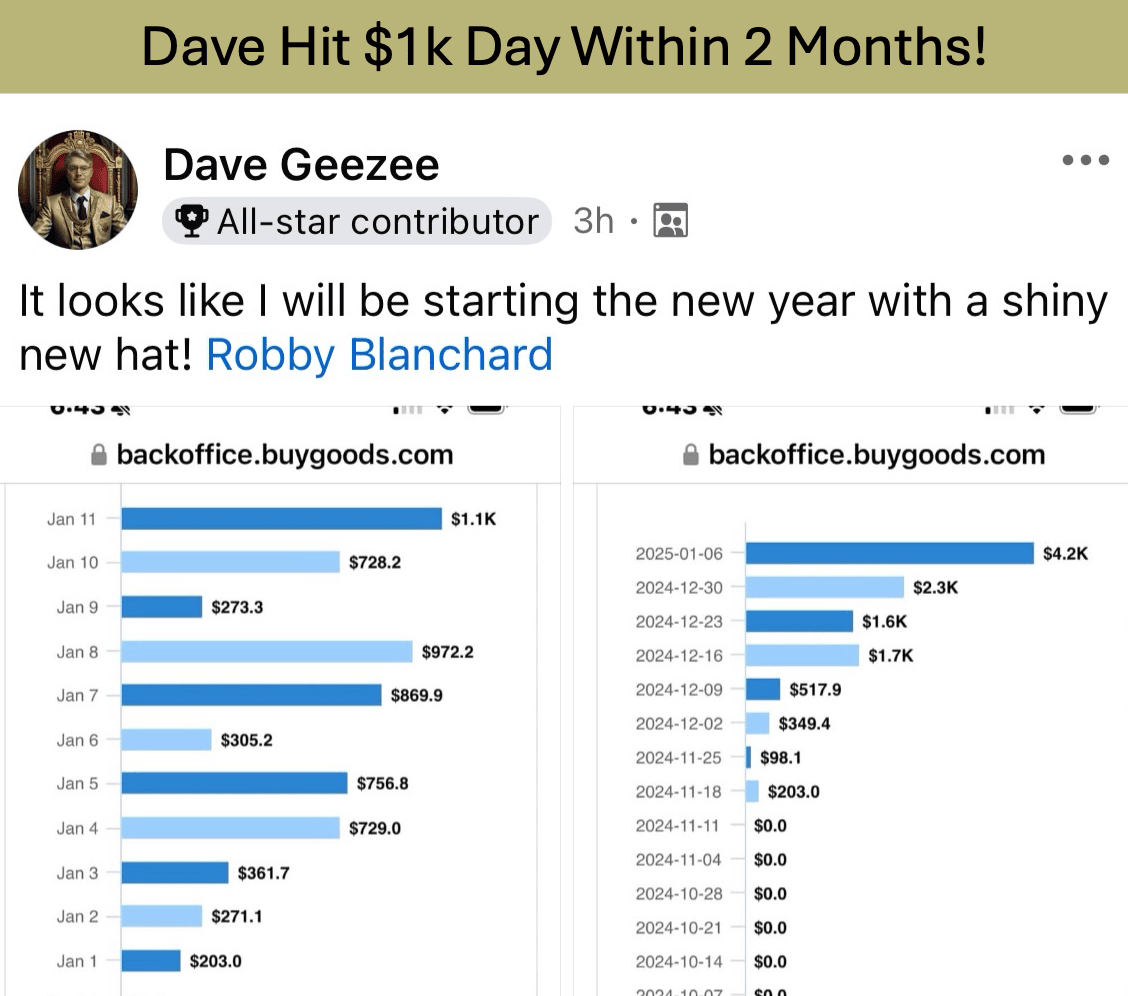This screenshot has width=1128, height=996.
Task: Click the 2024-12-09 bar showing $517.9
Action: point(763,689)
